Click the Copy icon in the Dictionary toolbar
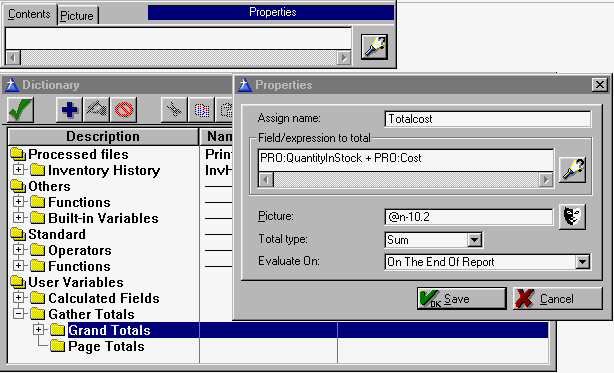The width and height of the screenshot is (614, 373). tap(201, 110)
